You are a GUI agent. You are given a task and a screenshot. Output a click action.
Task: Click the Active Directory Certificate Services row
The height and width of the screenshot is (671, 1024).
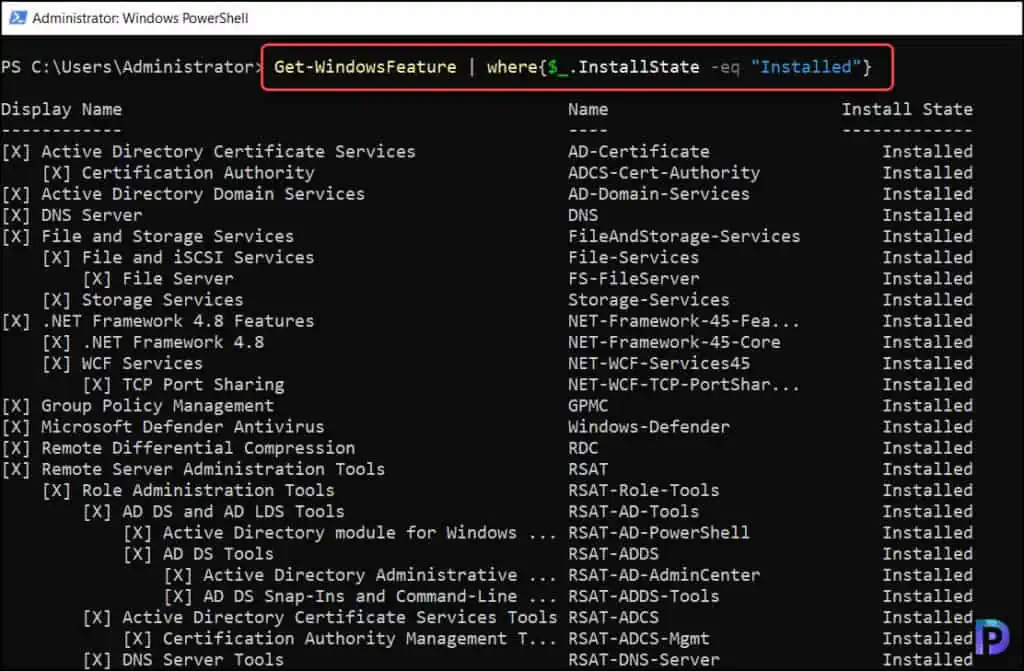[487, 152]
